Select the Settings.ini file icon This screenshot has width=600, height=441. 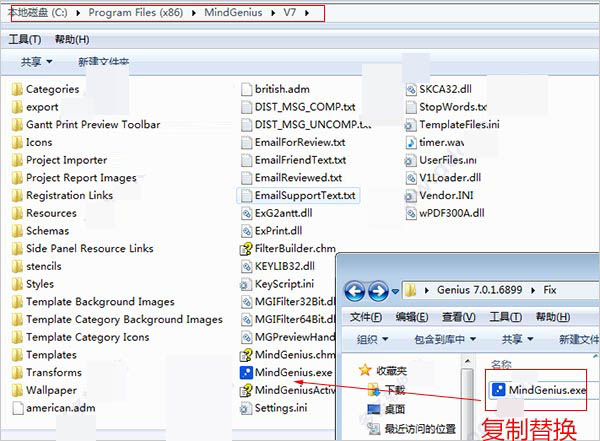245,408
